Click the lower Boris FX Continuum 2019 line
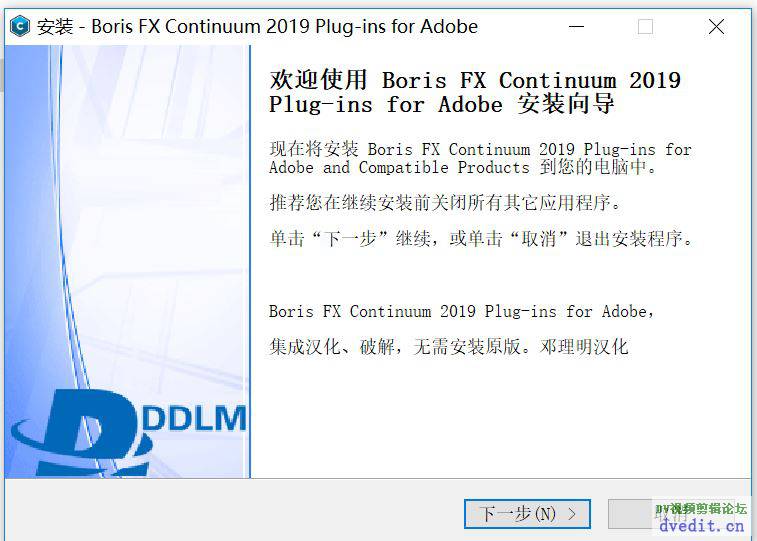The height and width of the screenshot is (541, 757). point(462,311)
